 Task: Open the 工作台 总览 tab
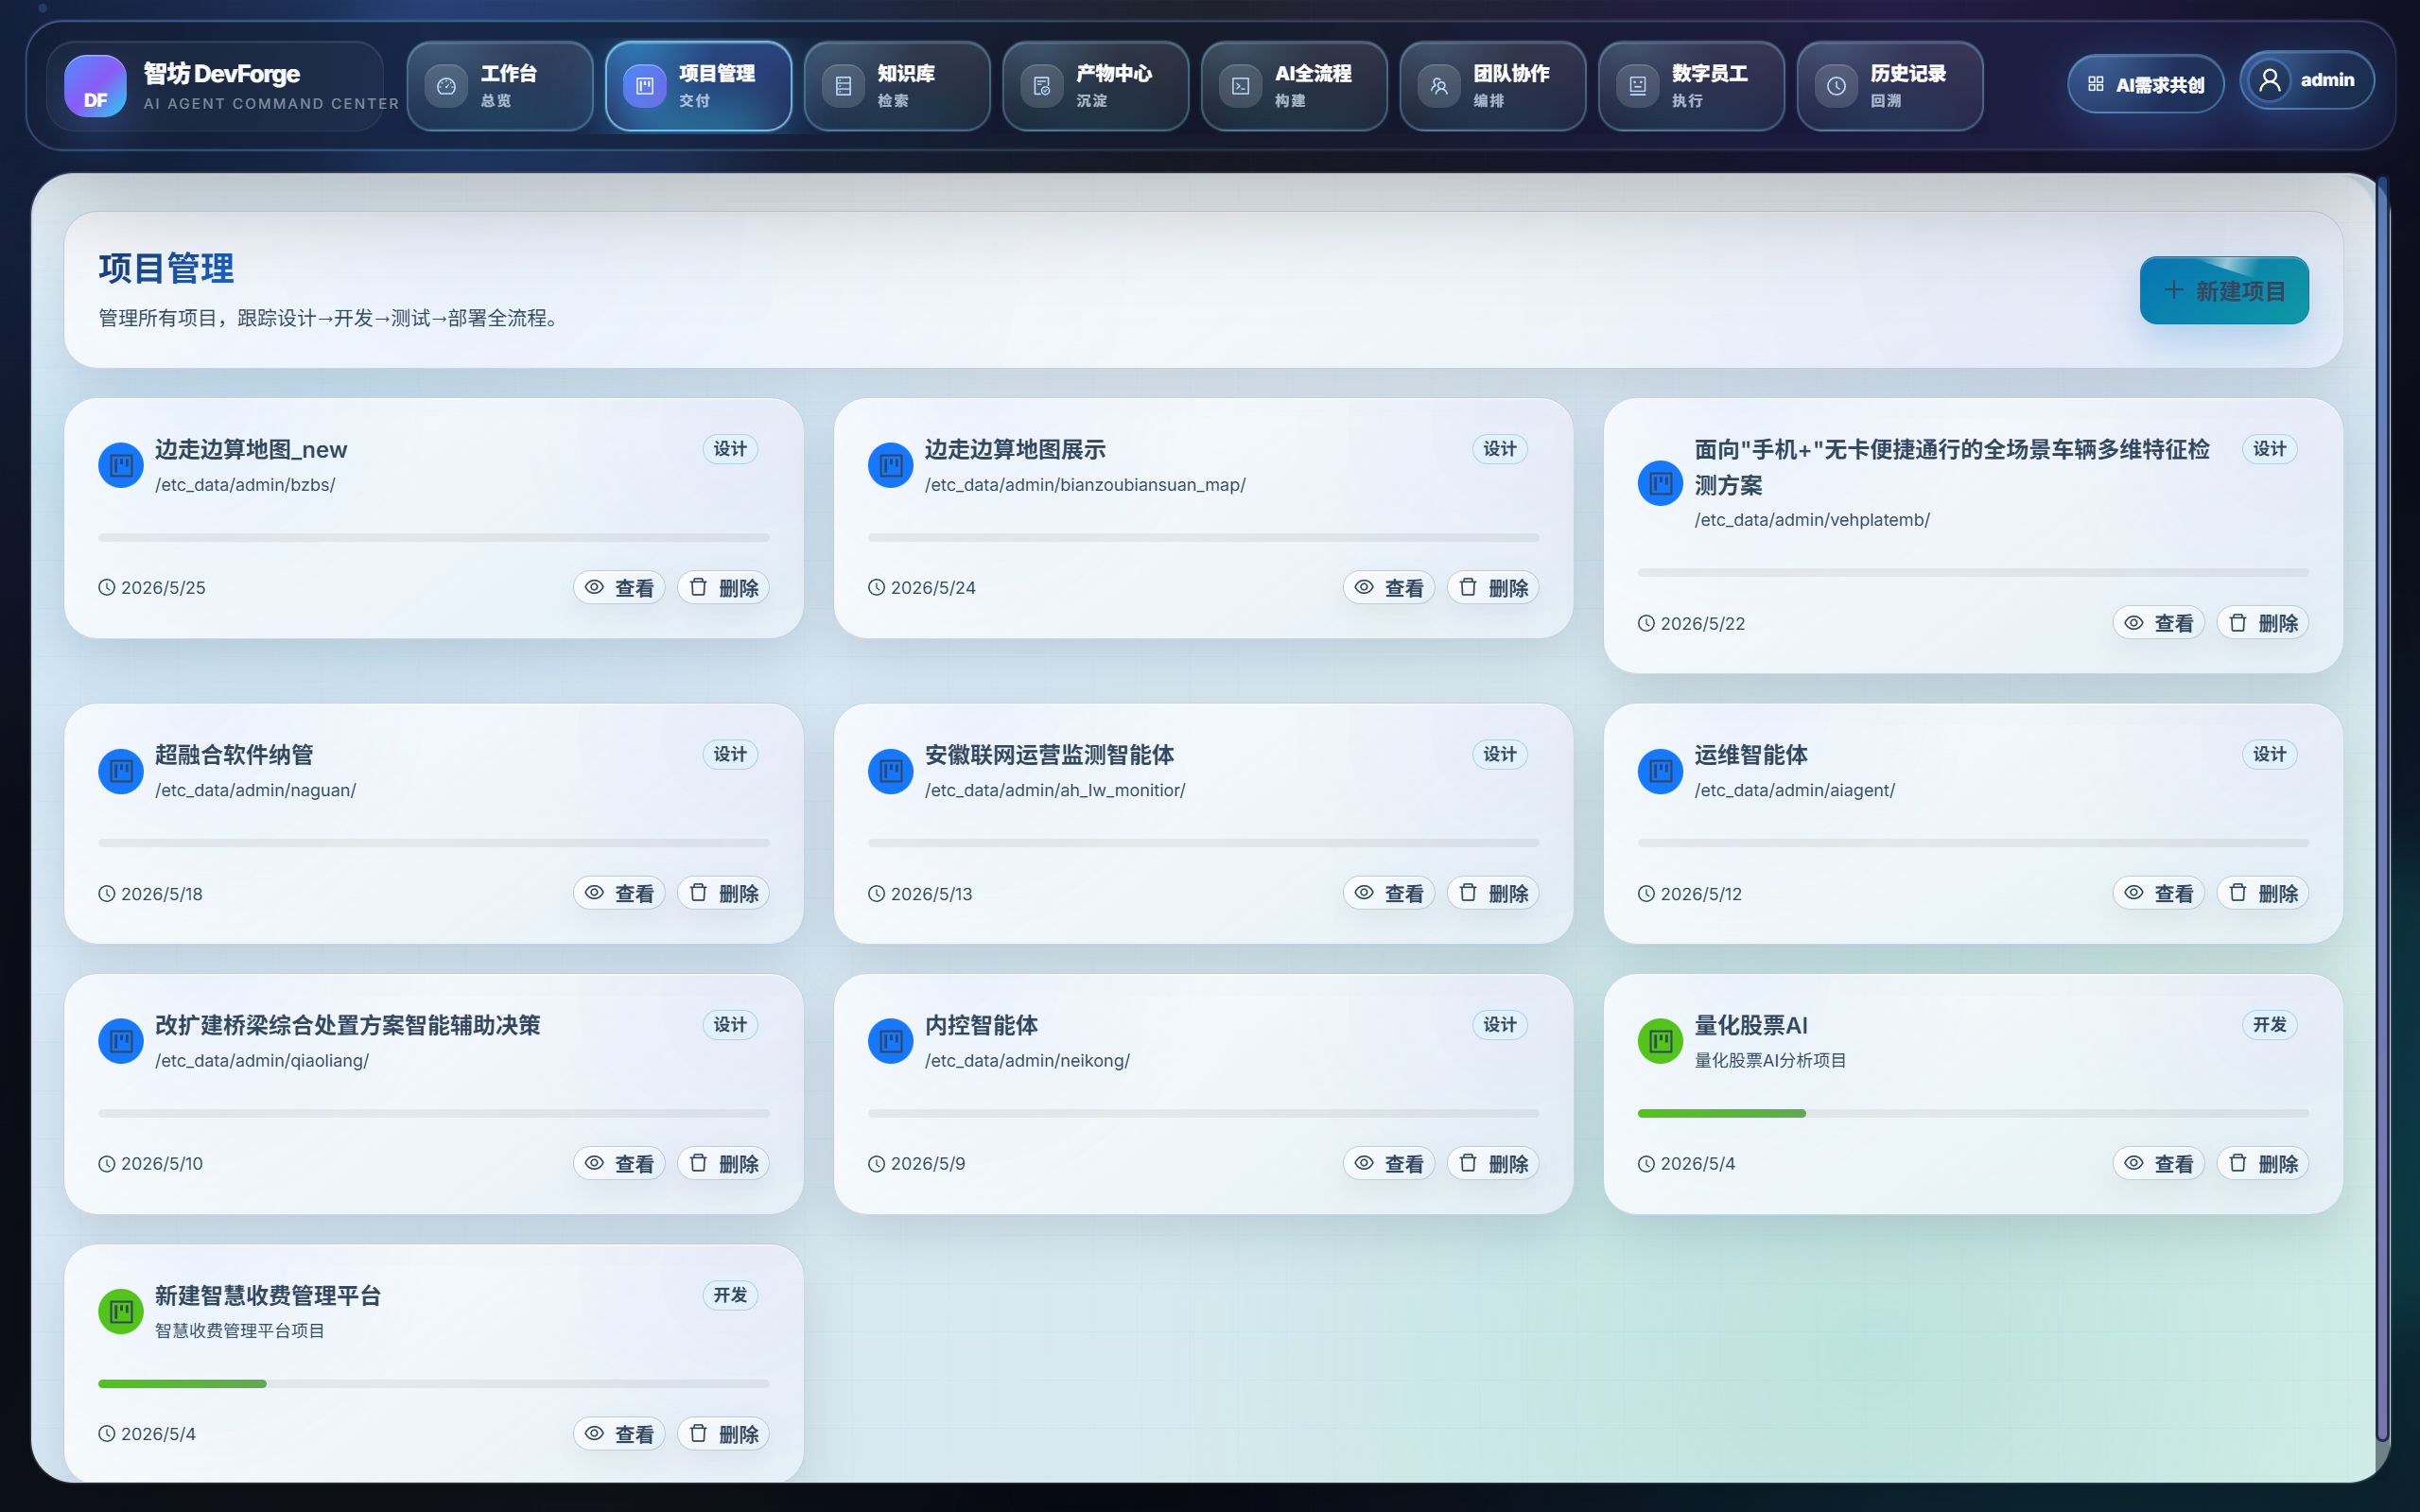point(500,86)
